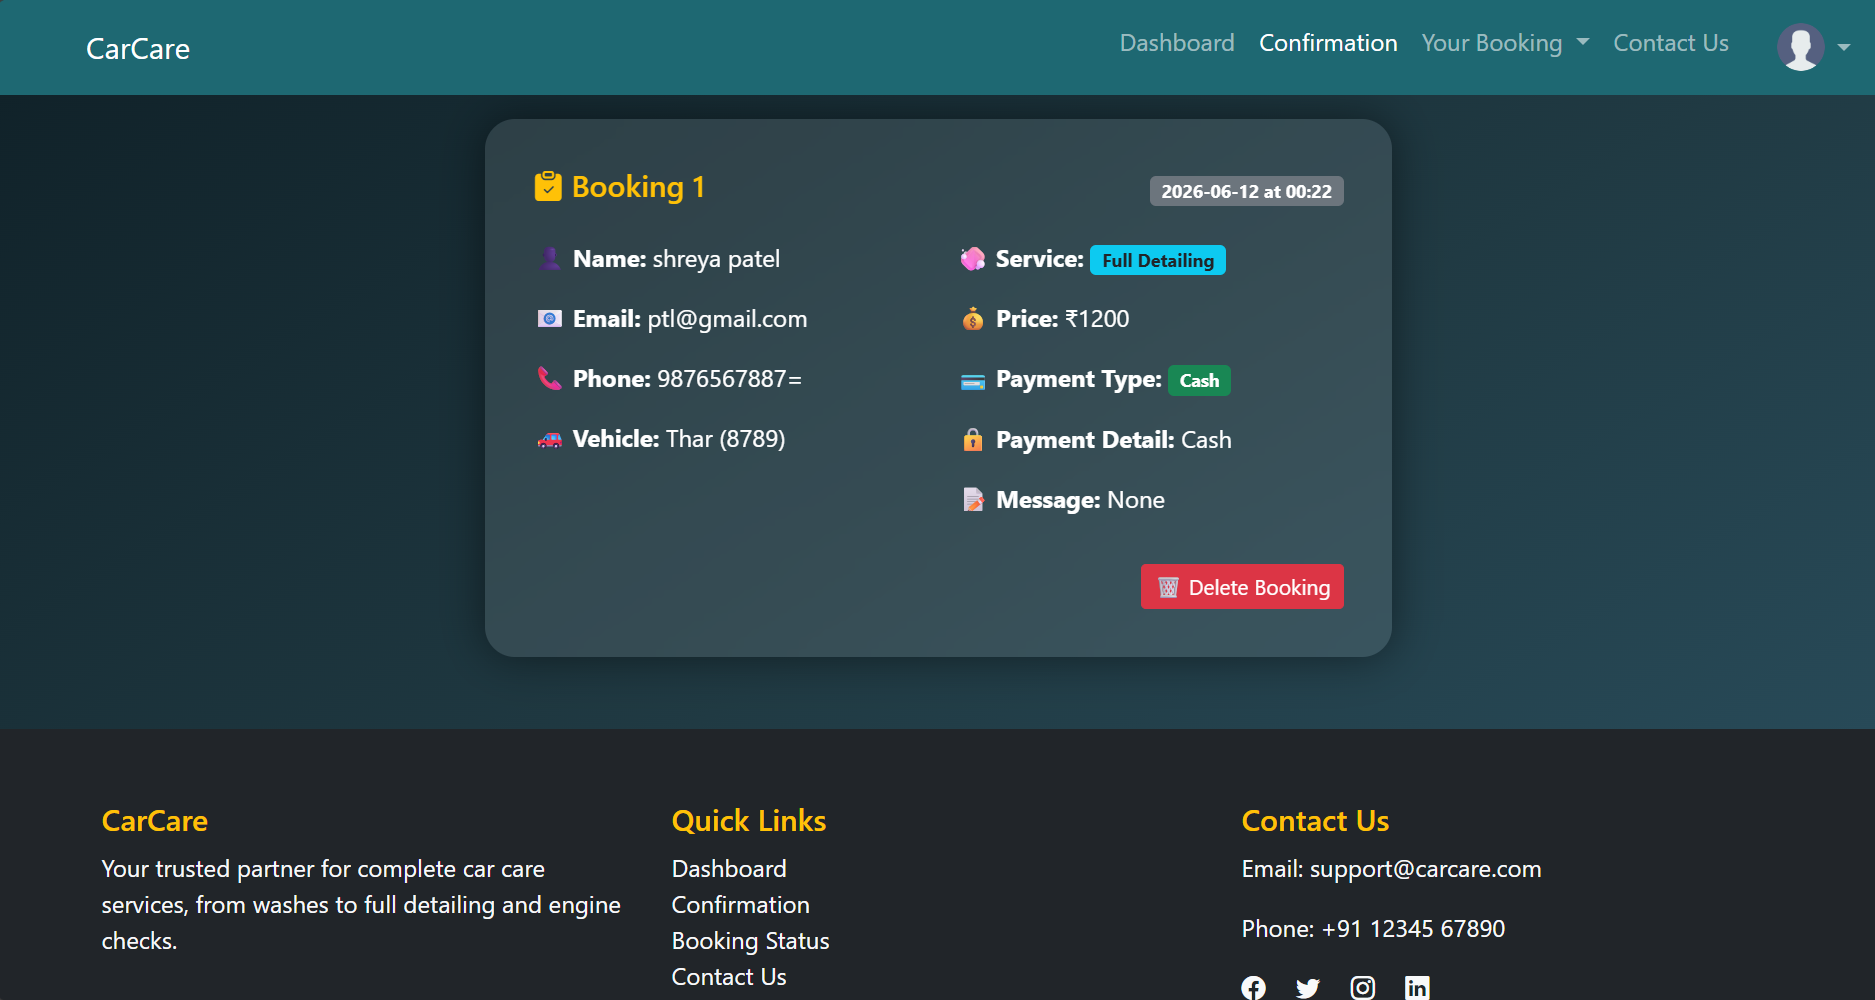This screenshot has width=1875, height=1000.
Task: Click the yellow Contact Us footer heading
Action: pyautogui.click(x=1315, y=821)
